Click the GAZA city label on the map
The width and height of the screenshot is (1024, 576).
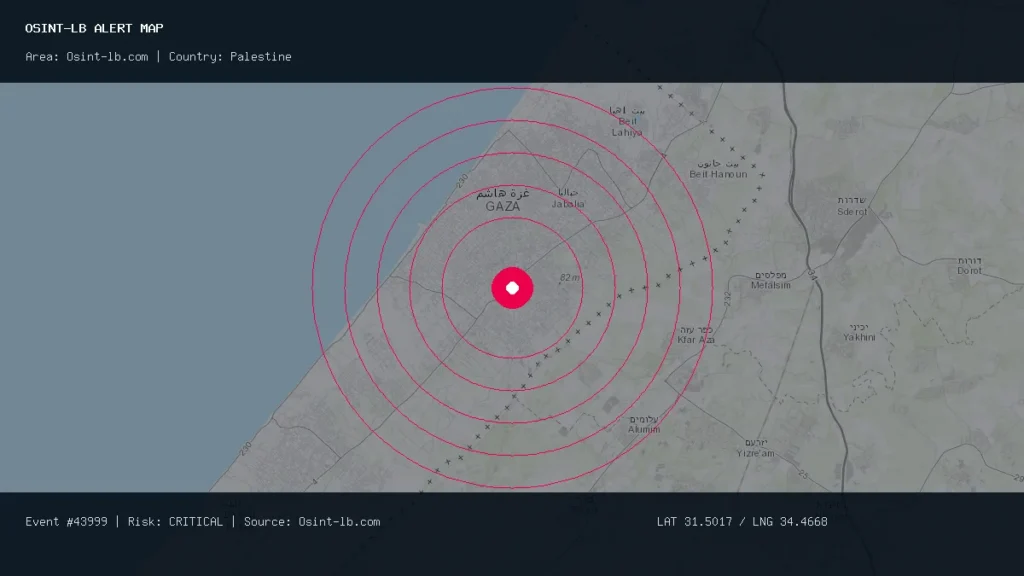click(503, 200)
